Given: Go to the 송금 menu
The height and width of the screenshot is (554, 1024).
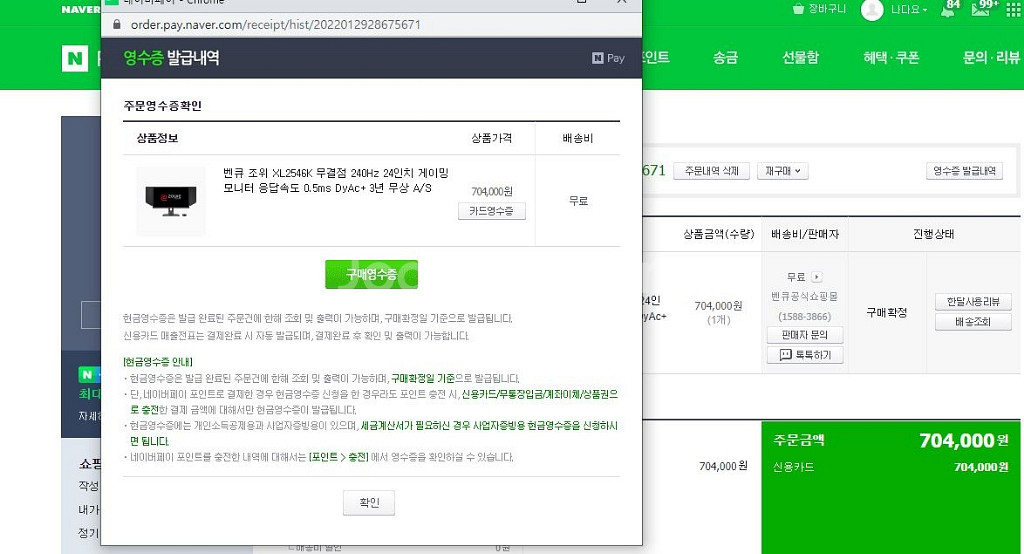Looking at the screenshot, I should (x=725, y=58).
